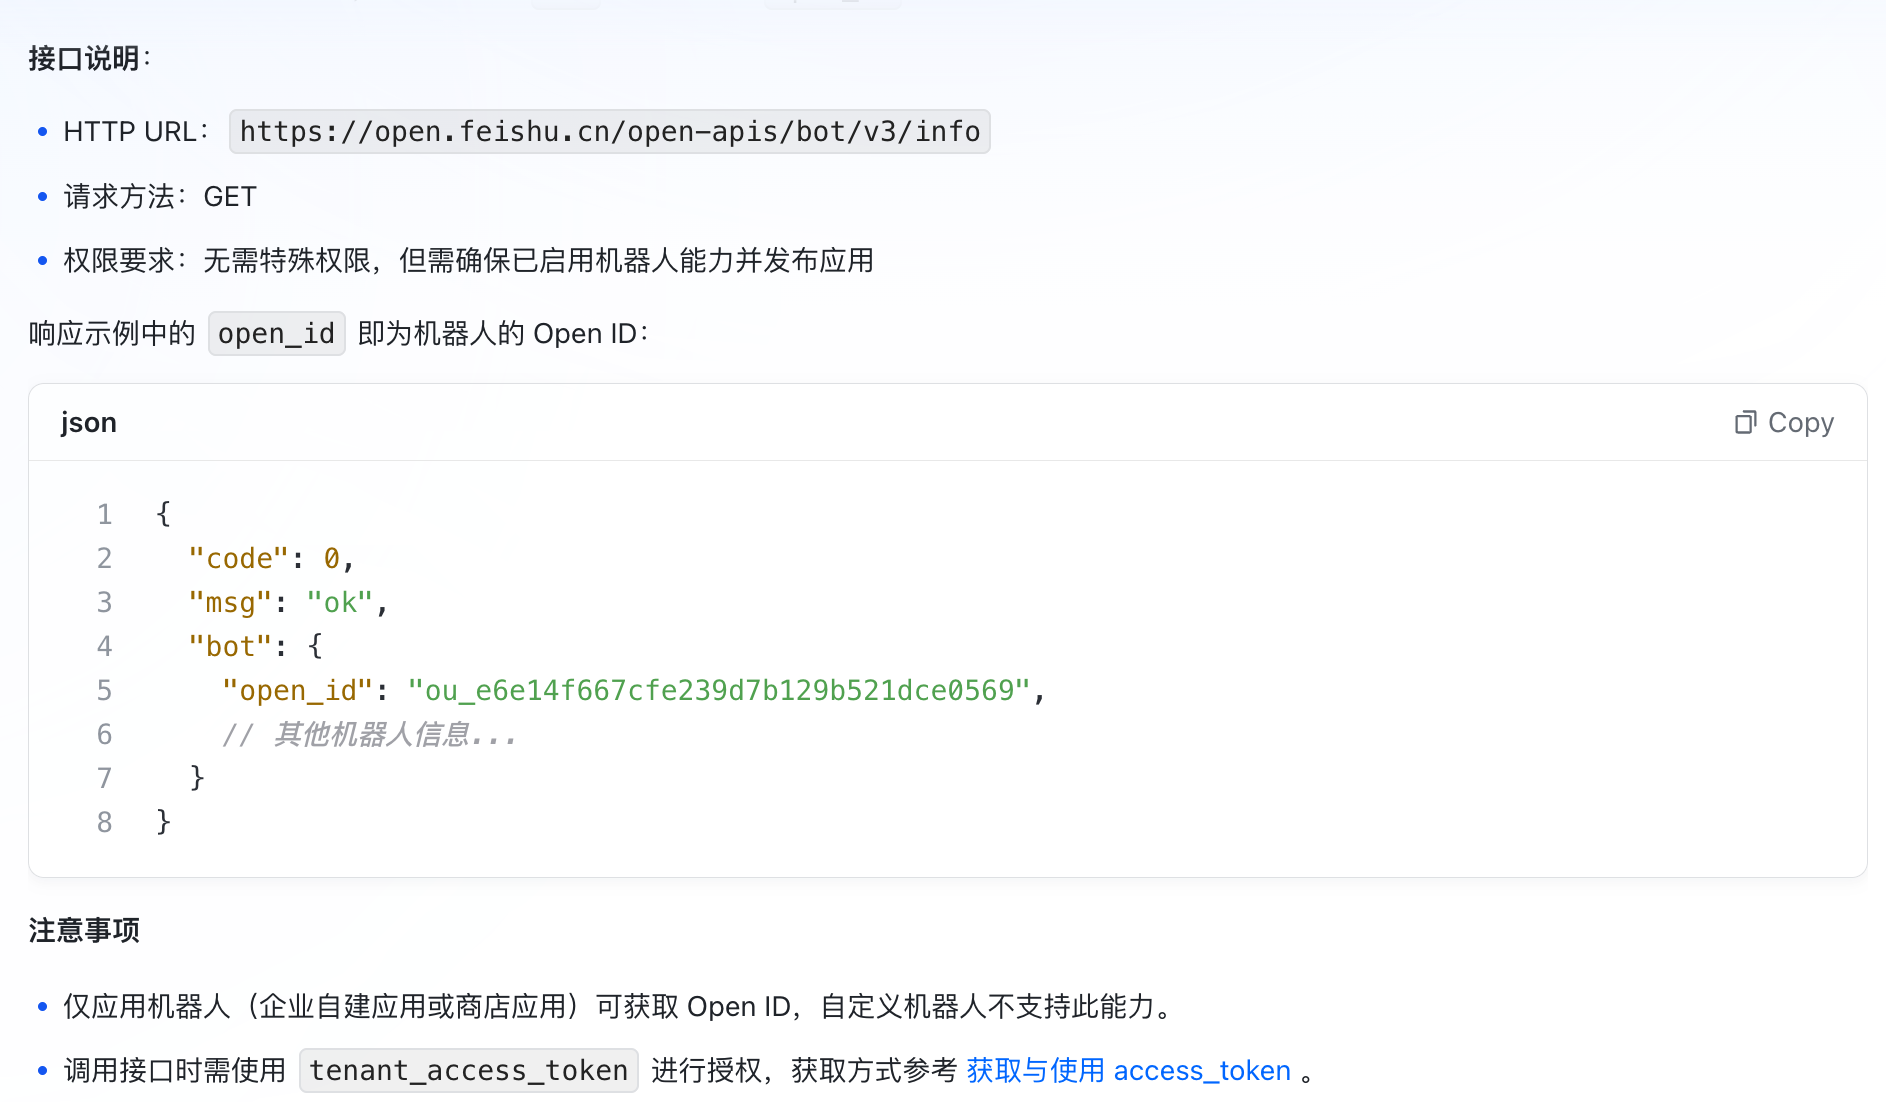Select the ou_e6e14f667cfe open_id value
Image resolution: width=1886 pixels, height=1102 pixels.
[718, 691]
